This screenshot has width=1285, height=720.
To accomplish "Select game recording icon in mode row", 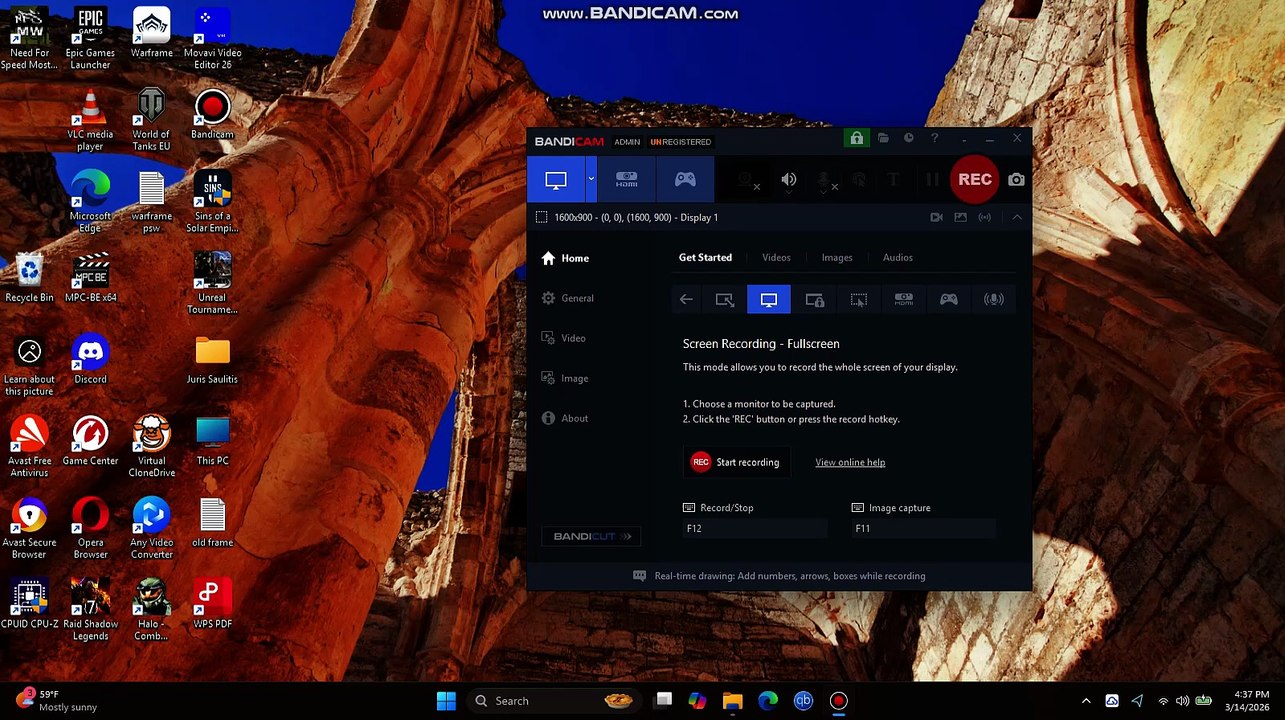I will click(x=949, y=299).
